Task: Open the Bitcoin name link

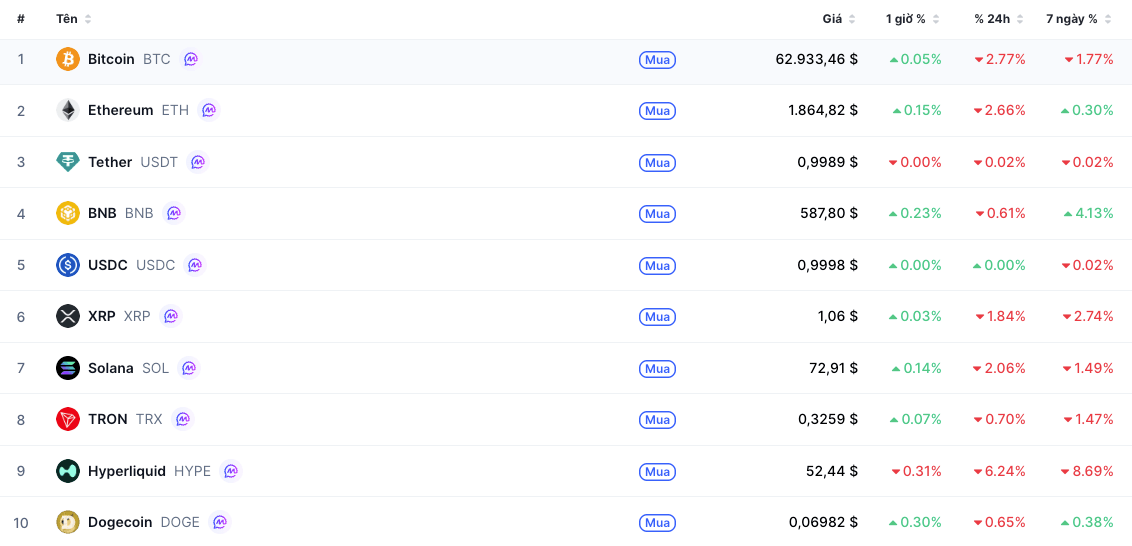Action: [x=111, y=59]
